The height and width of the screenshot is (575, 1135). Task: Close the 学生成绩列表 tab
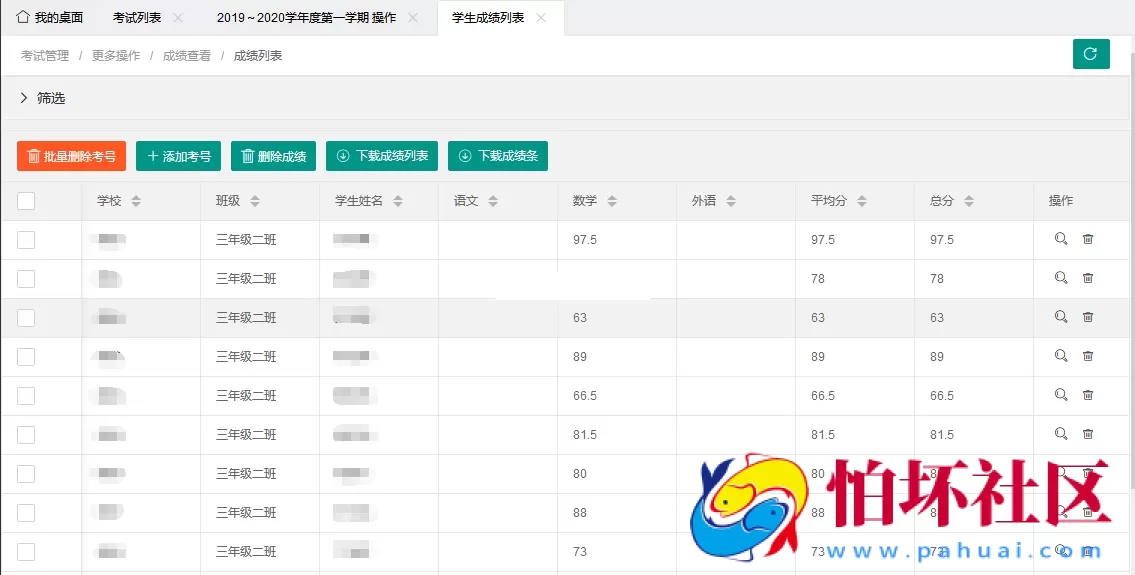pyautogui.click(x=541, y=17)
